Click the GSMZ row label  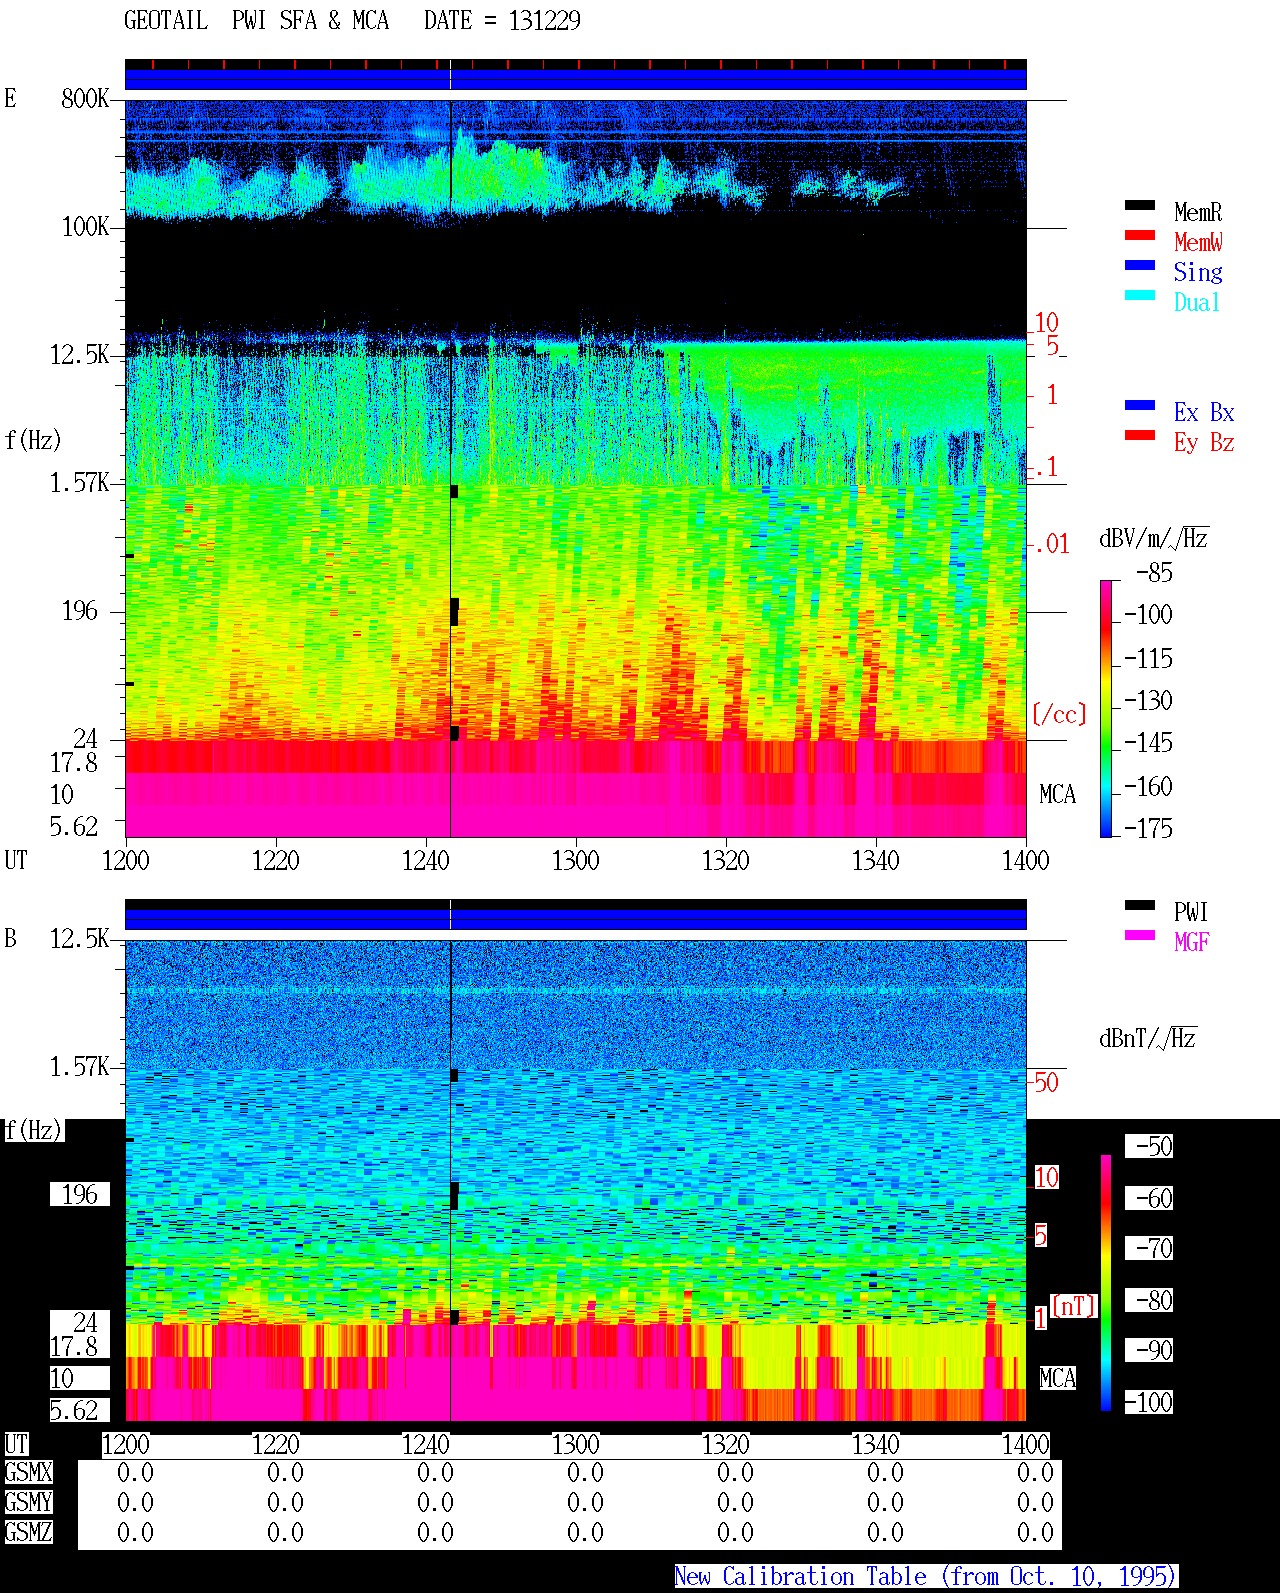pyautogui.click(x=28, y=1533)
